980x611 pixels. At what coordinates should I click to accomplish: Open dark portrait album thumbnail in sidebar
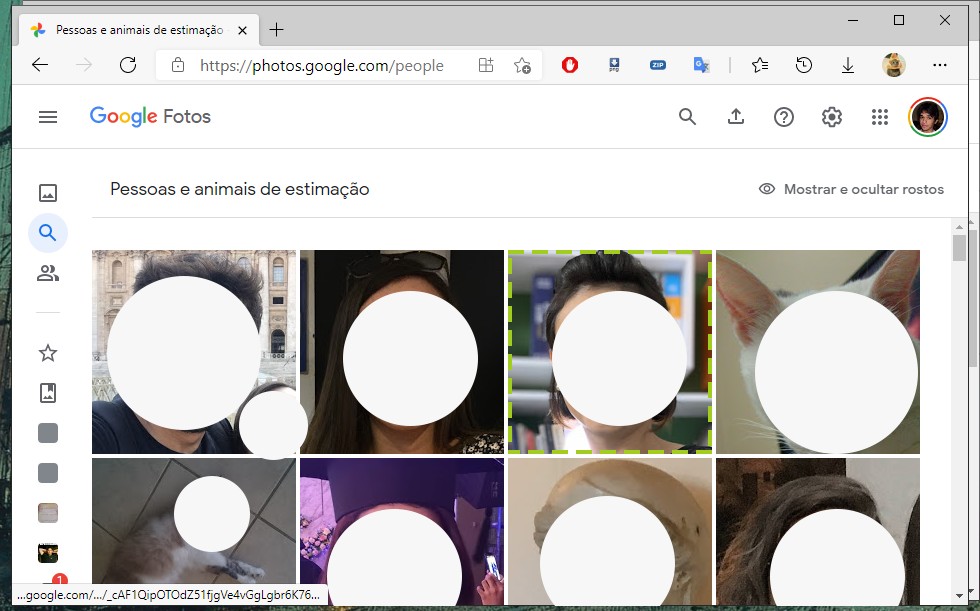(48, 553)
